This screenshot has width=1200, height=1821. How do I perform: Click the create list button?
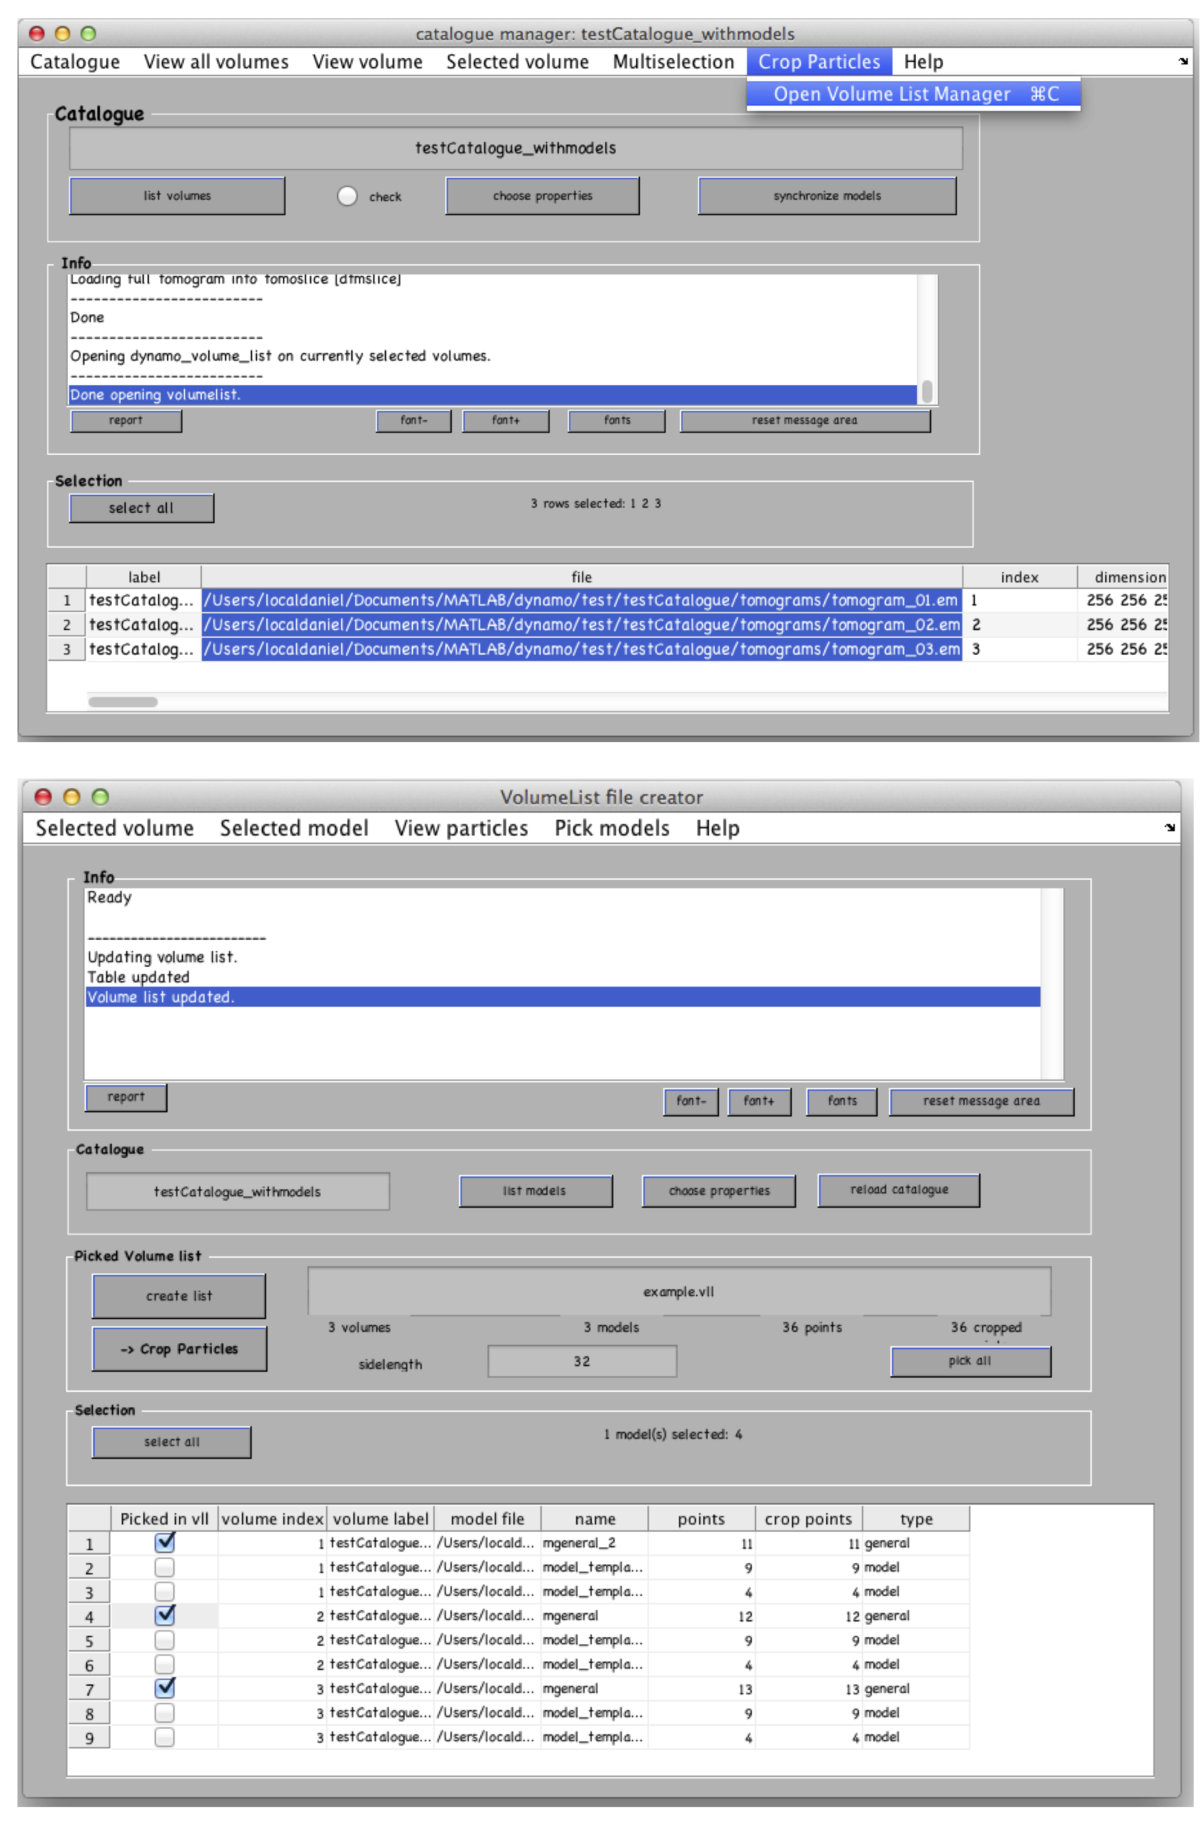(179, 1296)
